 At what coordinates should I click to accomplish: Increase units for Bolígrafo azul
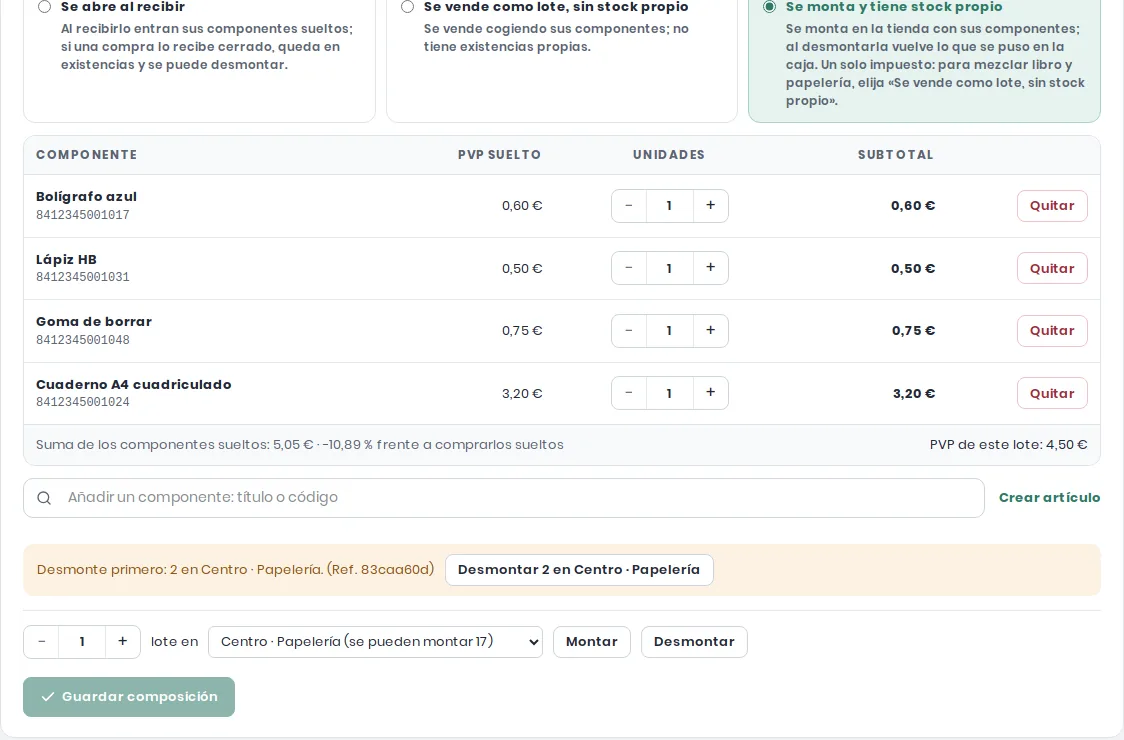pos(710,206)
